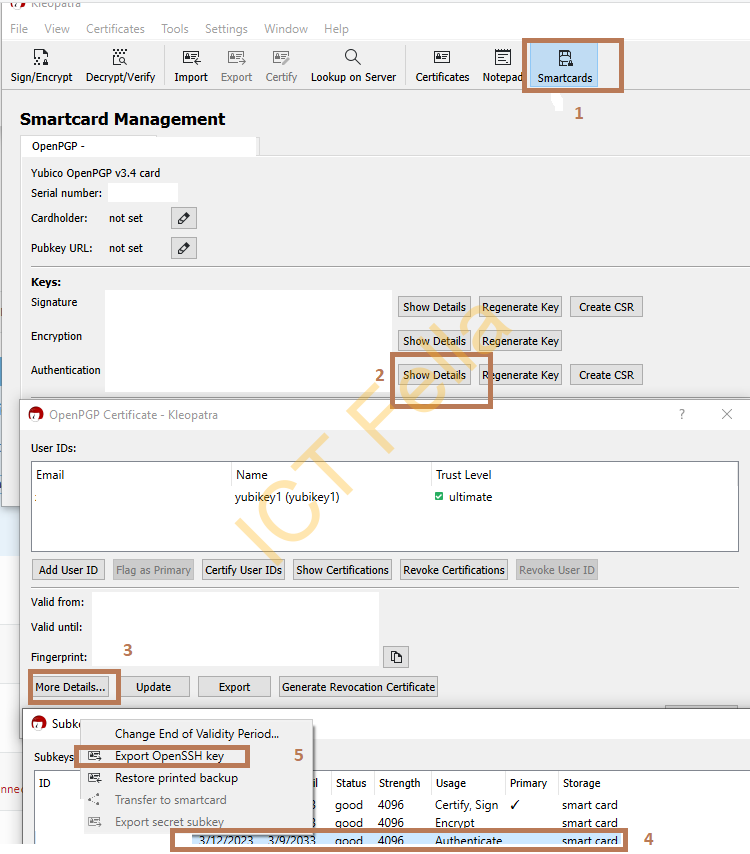Open the Smartcards view
The image size is (750, 854).
[x=565, y=65]
